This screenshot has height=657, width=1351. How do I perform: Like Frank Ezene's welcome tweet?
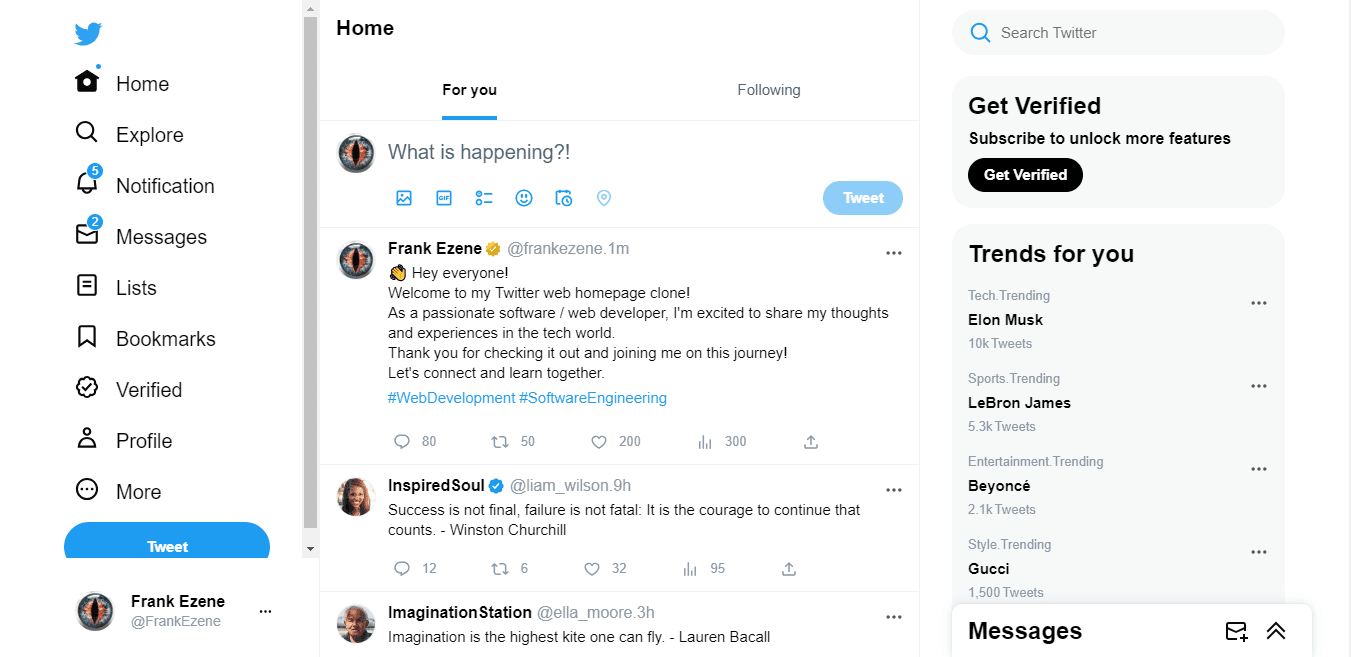point(599,442)
